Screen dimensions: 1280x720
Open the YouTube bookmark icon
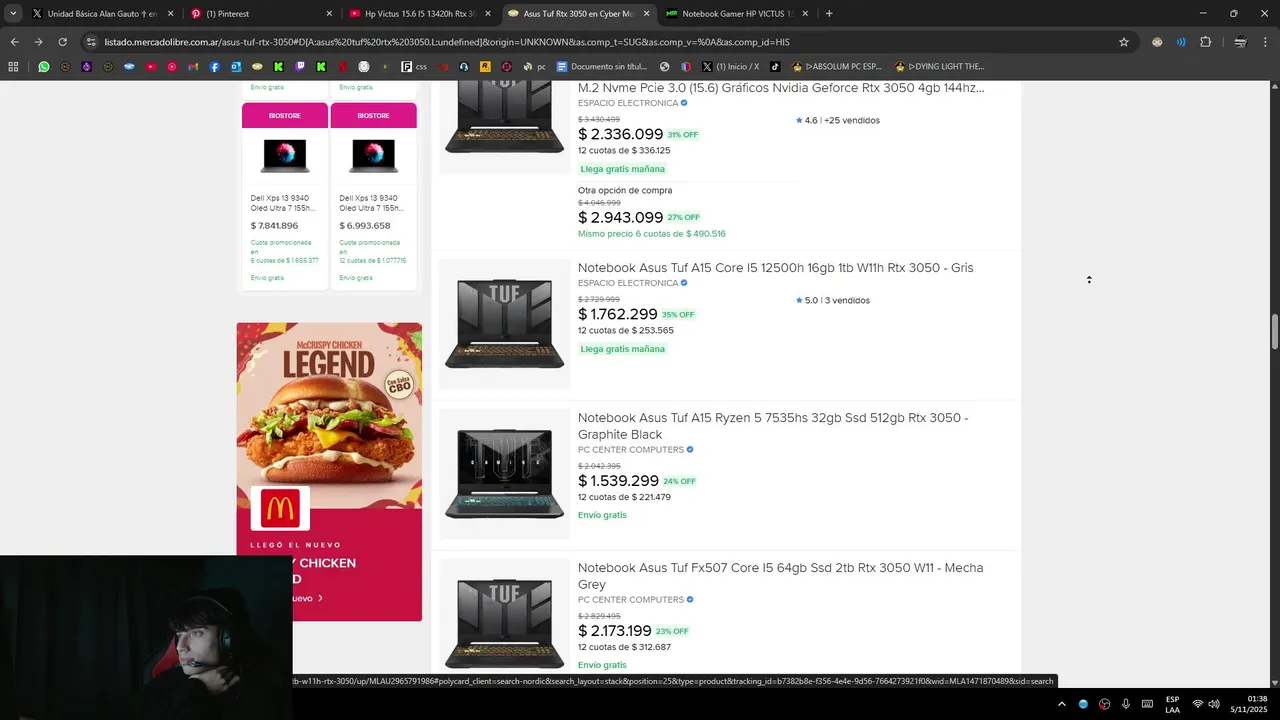tap(151, 67)
